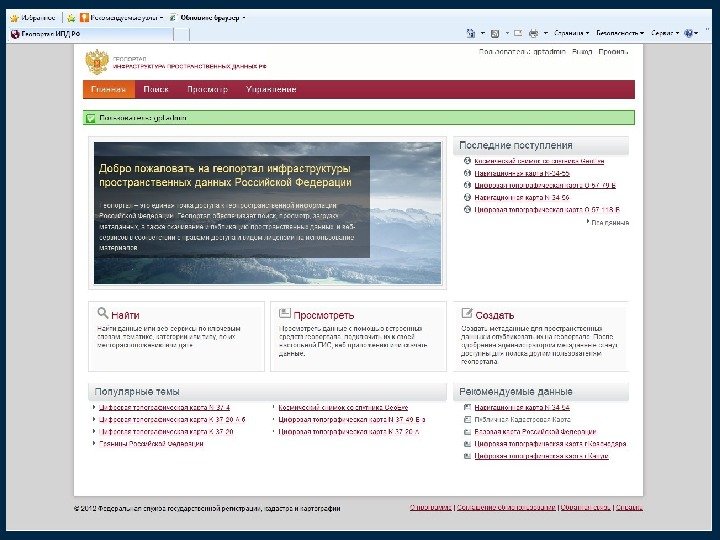Open the Избранное favorites star button

pos(33,18)
